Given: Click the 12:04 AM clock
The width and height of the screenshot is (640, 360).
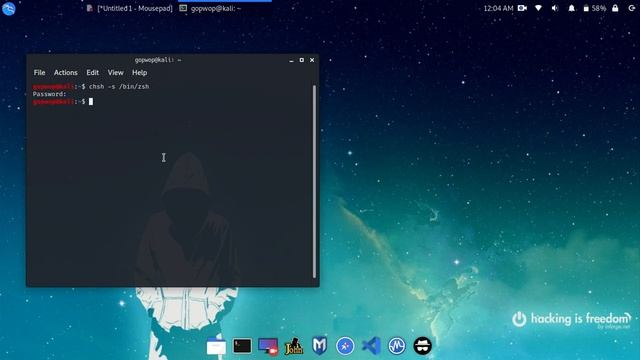Looking at the screenshot, I should [498, 8].
